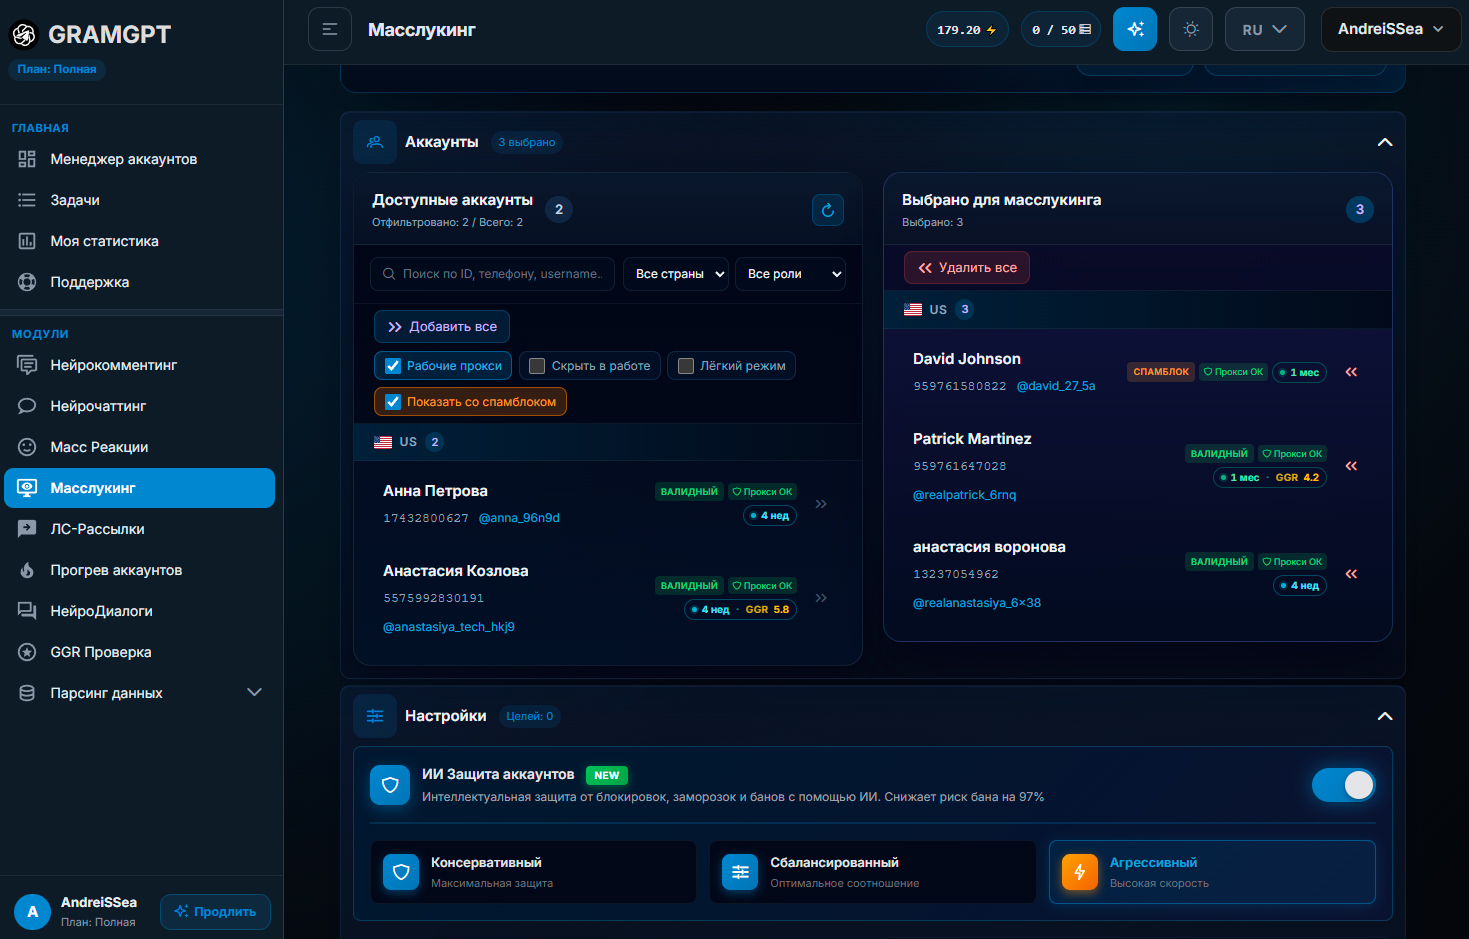Open the Нейрокомментинг module

point(139,365)
